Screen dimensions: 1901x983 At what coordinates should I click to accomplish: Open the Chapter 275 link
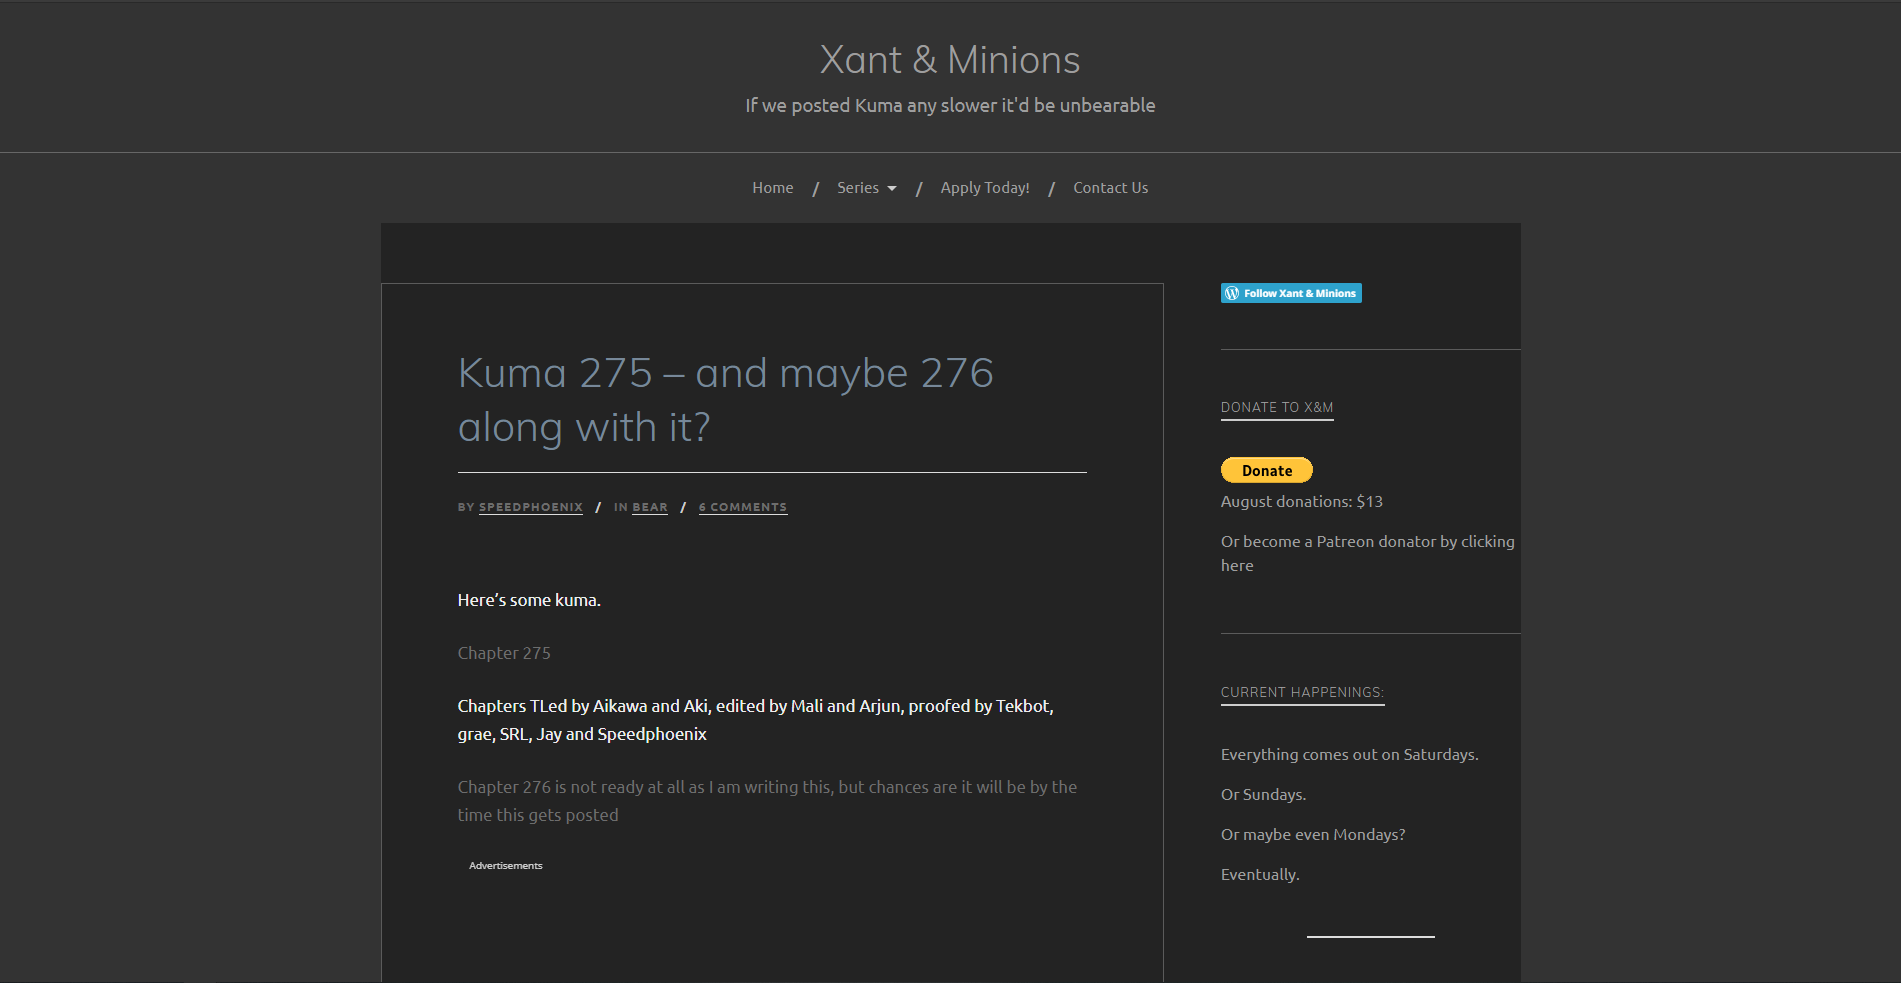pos(504,653)
